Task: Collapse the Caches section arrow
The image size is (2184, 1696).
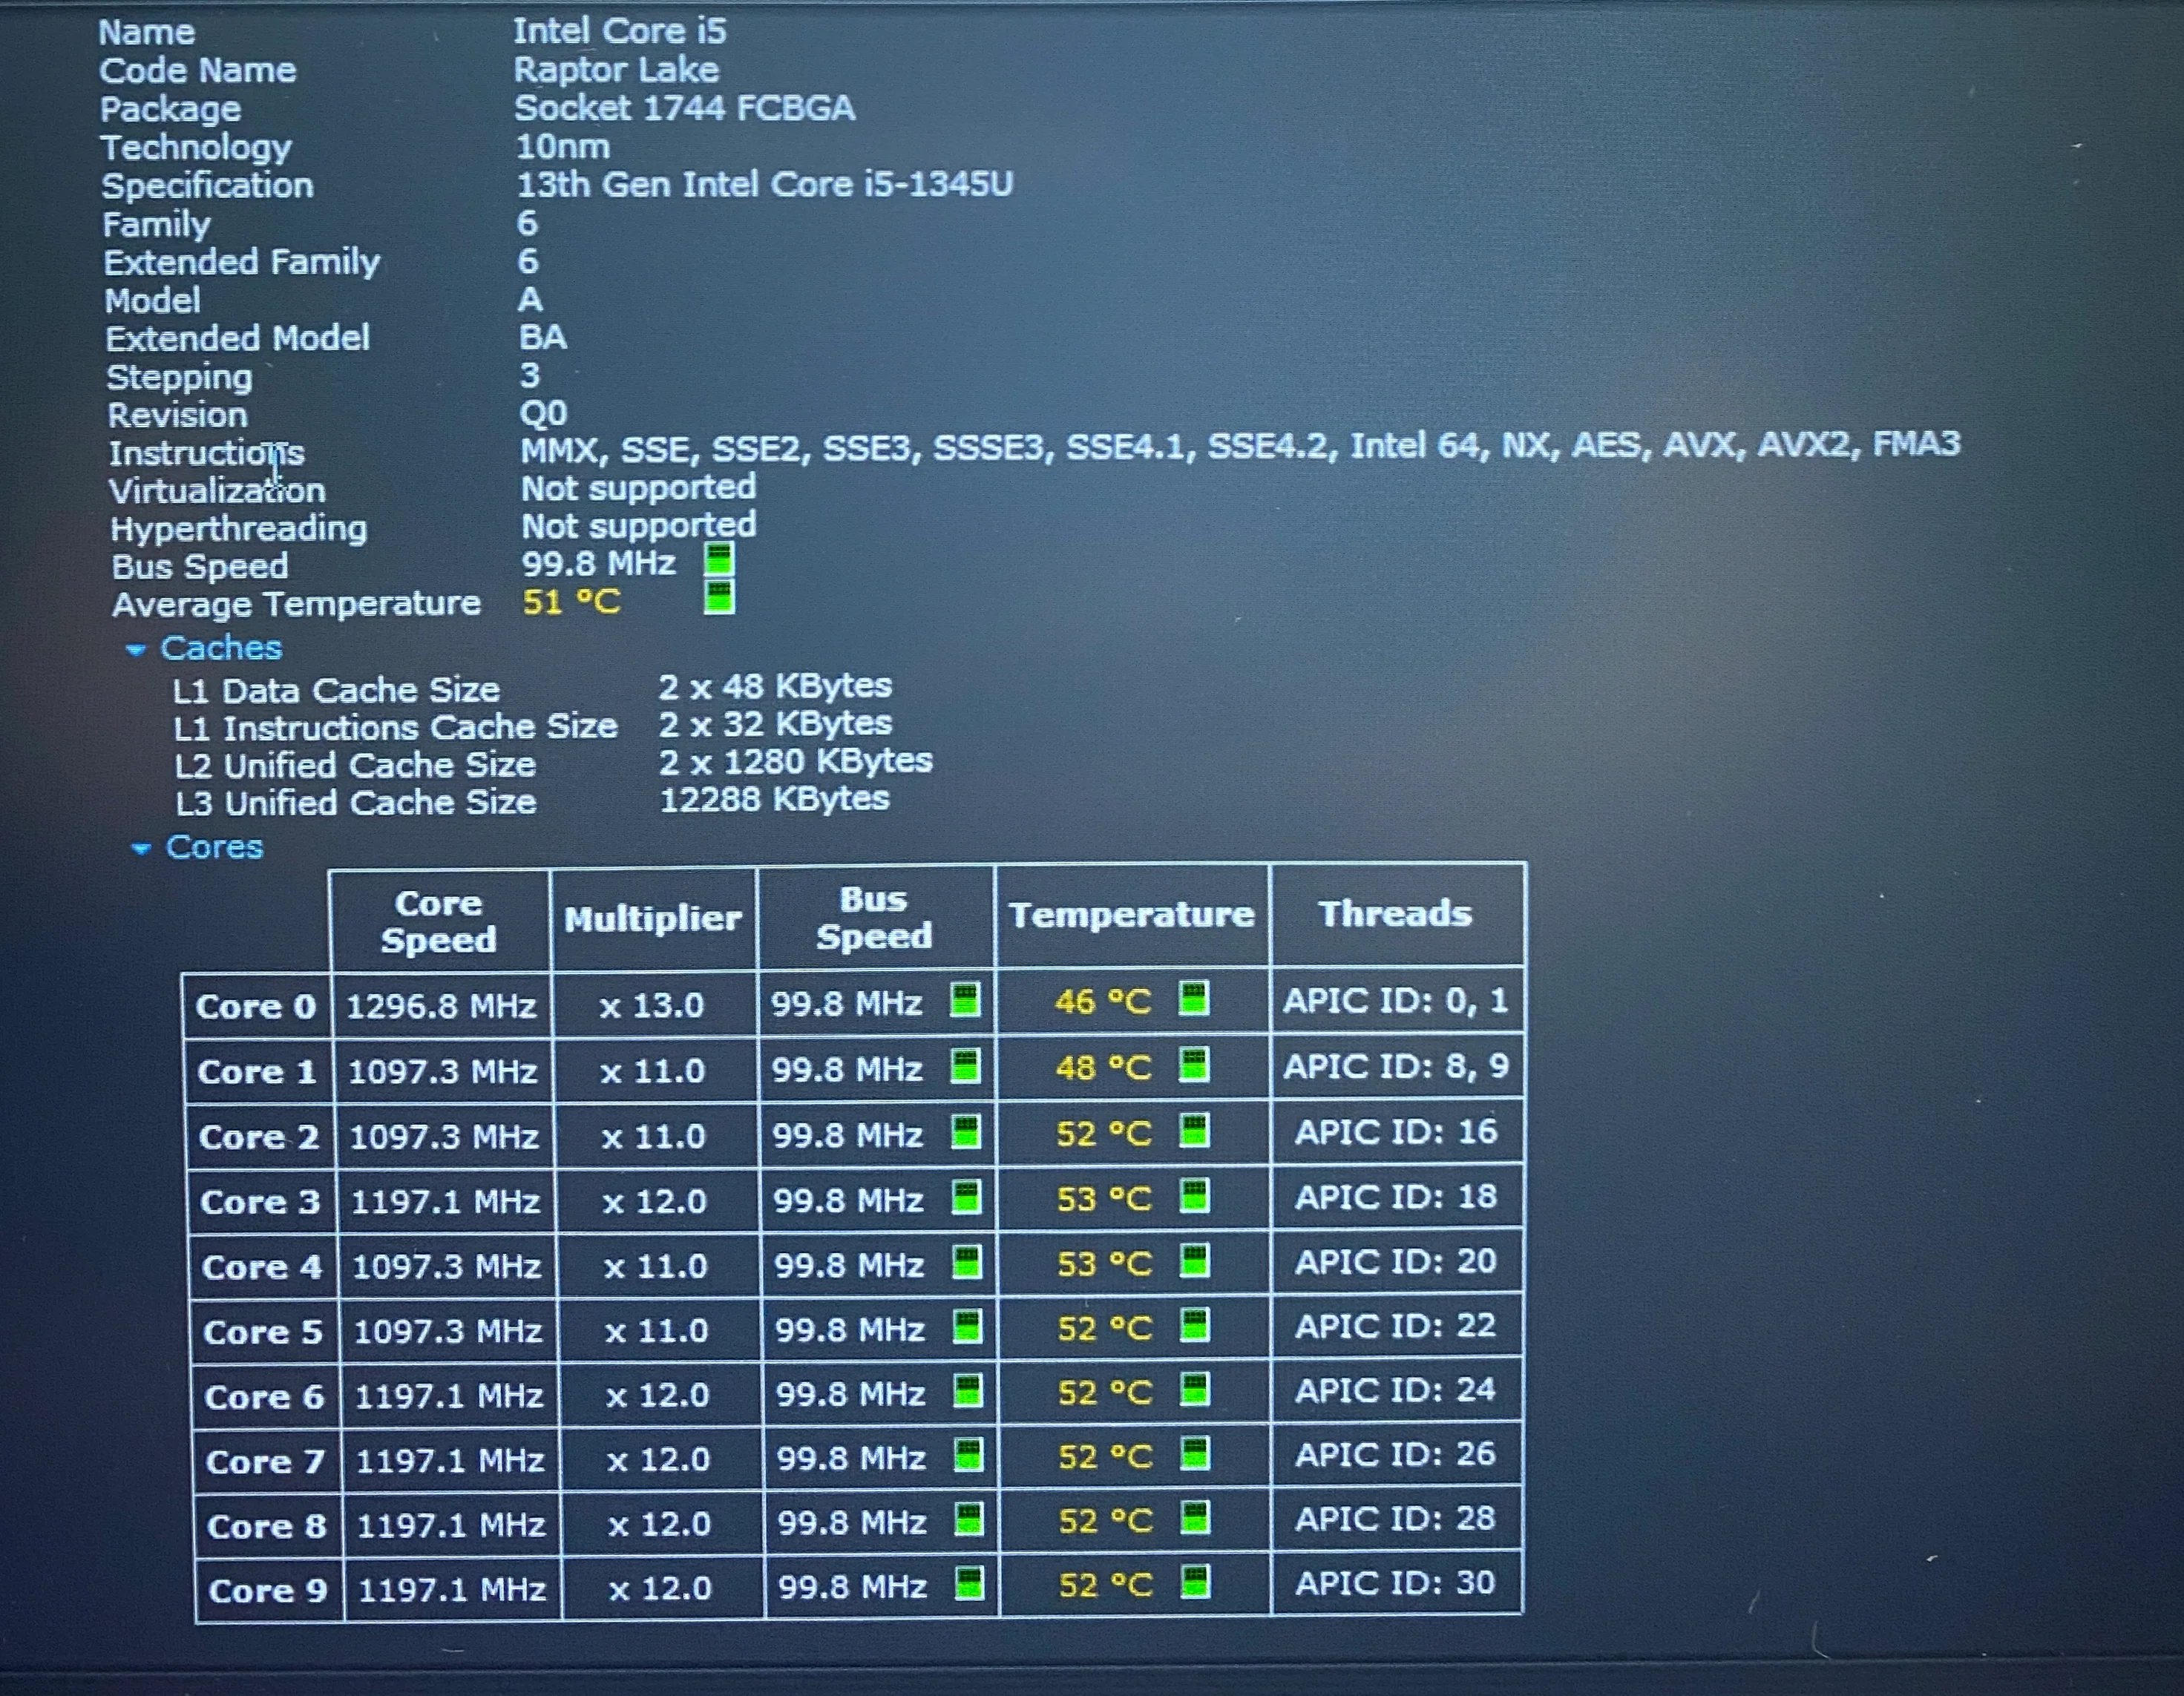Action: click(136, 650)
